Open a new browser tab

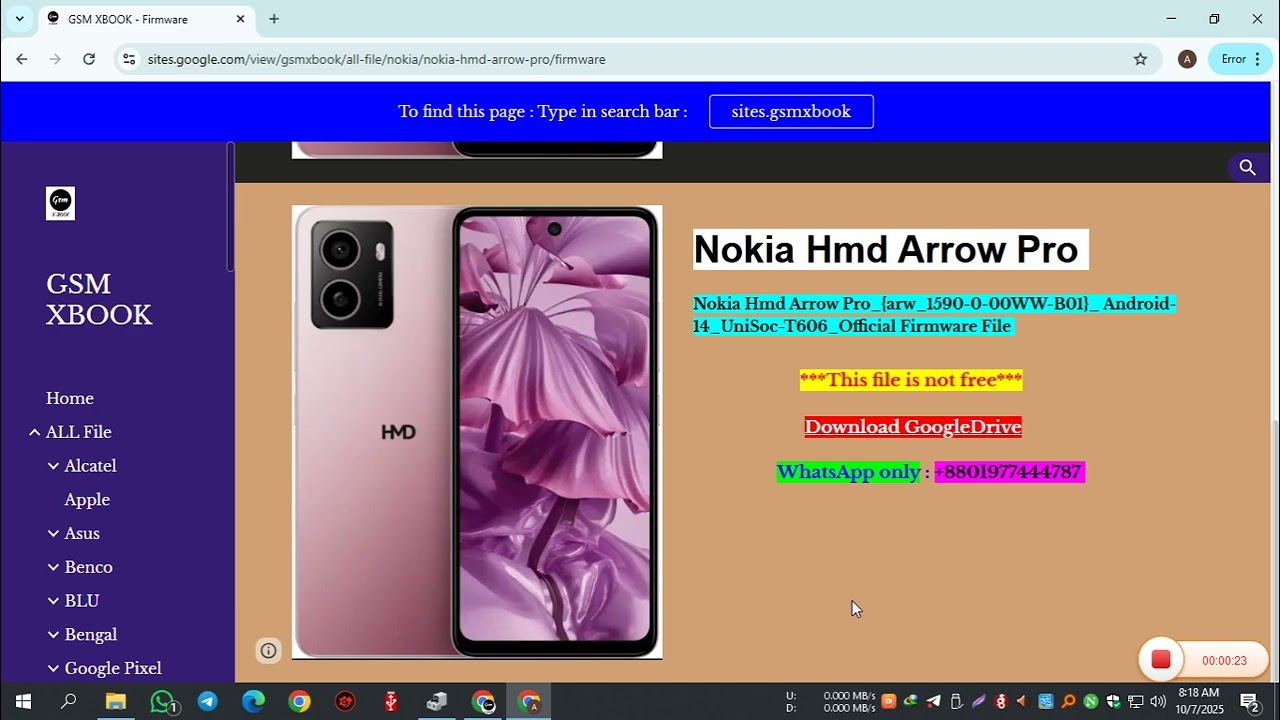coord(274,19)
